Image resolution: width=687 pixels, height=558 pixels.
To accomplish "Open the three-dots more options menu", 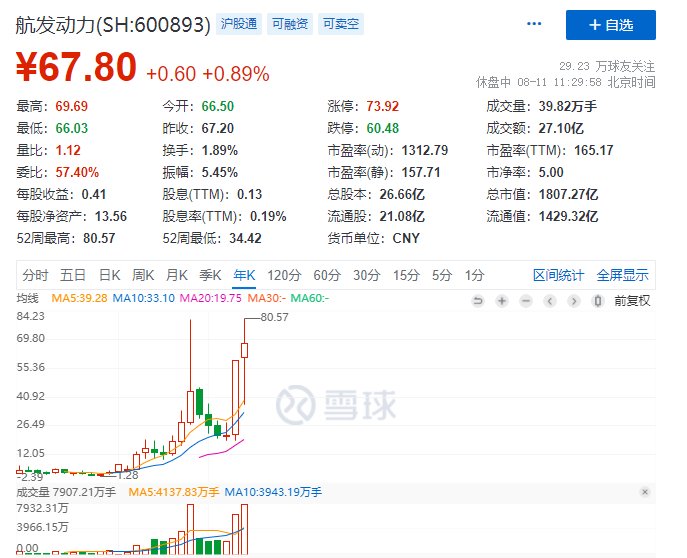I will point(534,24).
